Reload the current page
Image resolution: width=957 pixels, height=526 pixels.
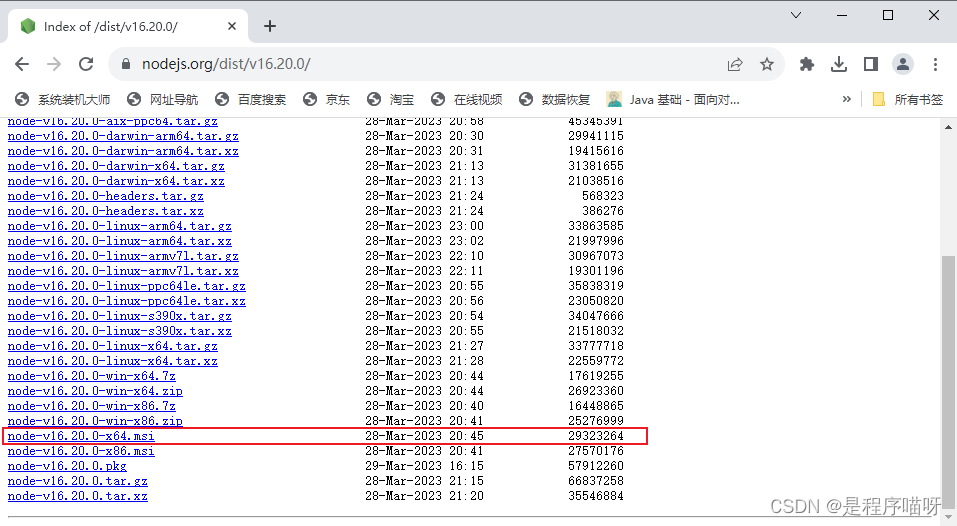point(86,64)
